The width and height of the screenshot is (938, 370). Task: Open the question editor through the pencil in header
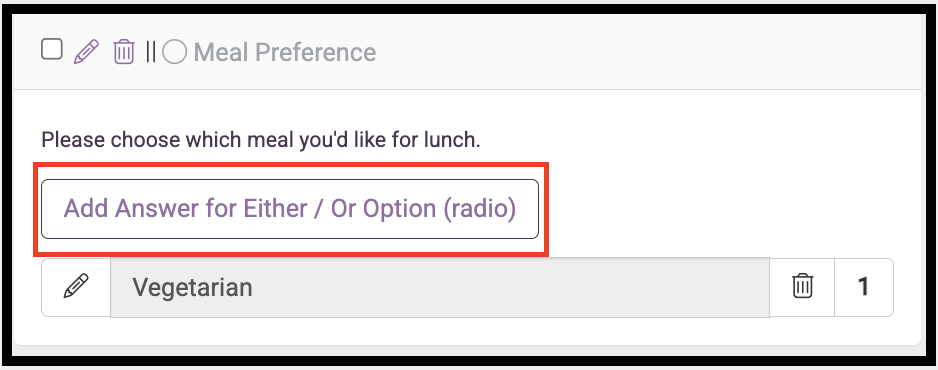click(x=86, y=51)
